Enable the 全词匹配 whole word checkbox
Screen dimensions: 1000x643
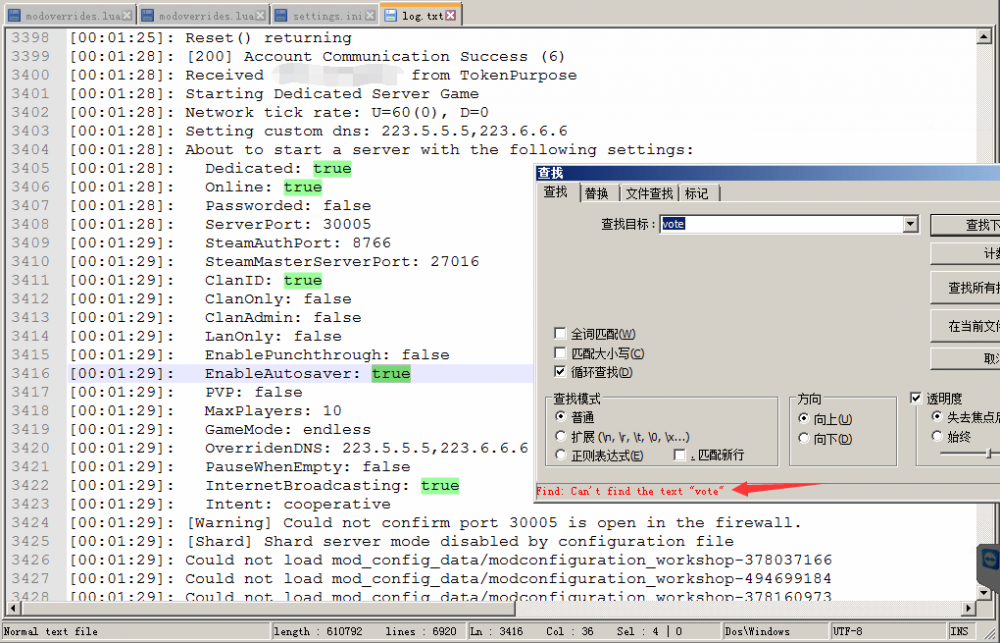pos(561,334)
